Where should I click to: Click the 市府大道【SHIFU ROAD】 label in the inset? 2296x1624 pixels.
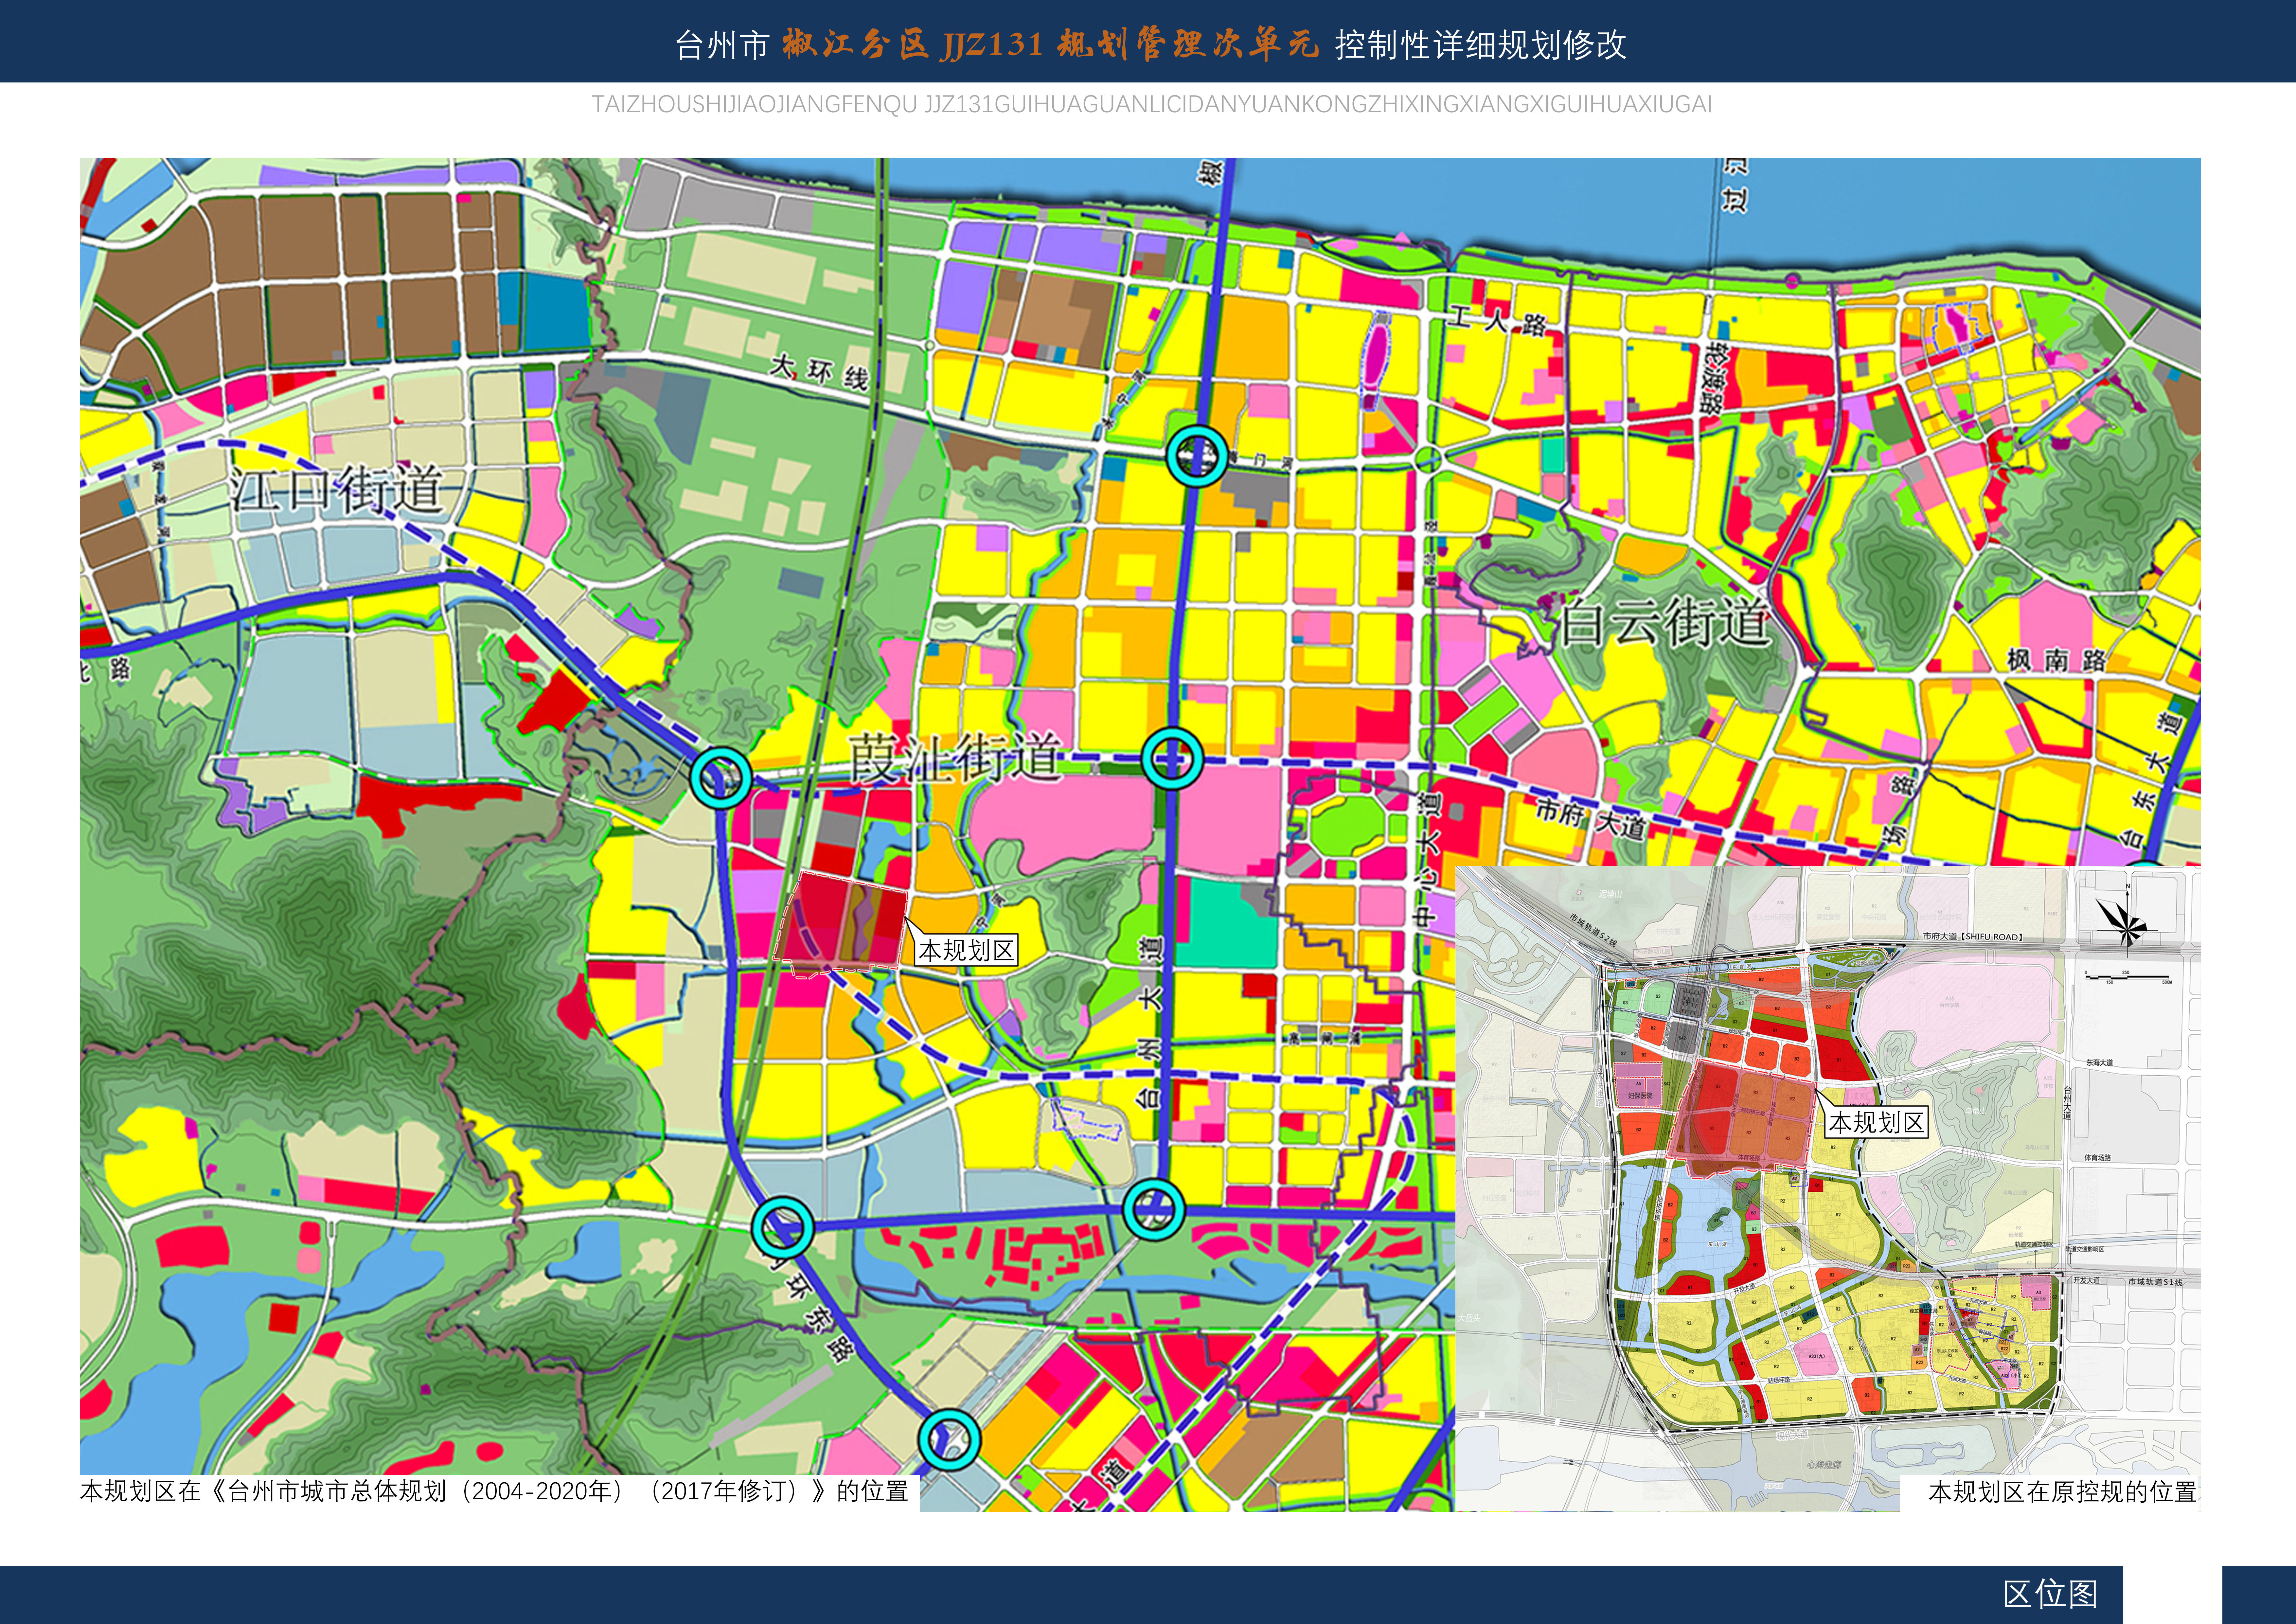coord(1973,937)
